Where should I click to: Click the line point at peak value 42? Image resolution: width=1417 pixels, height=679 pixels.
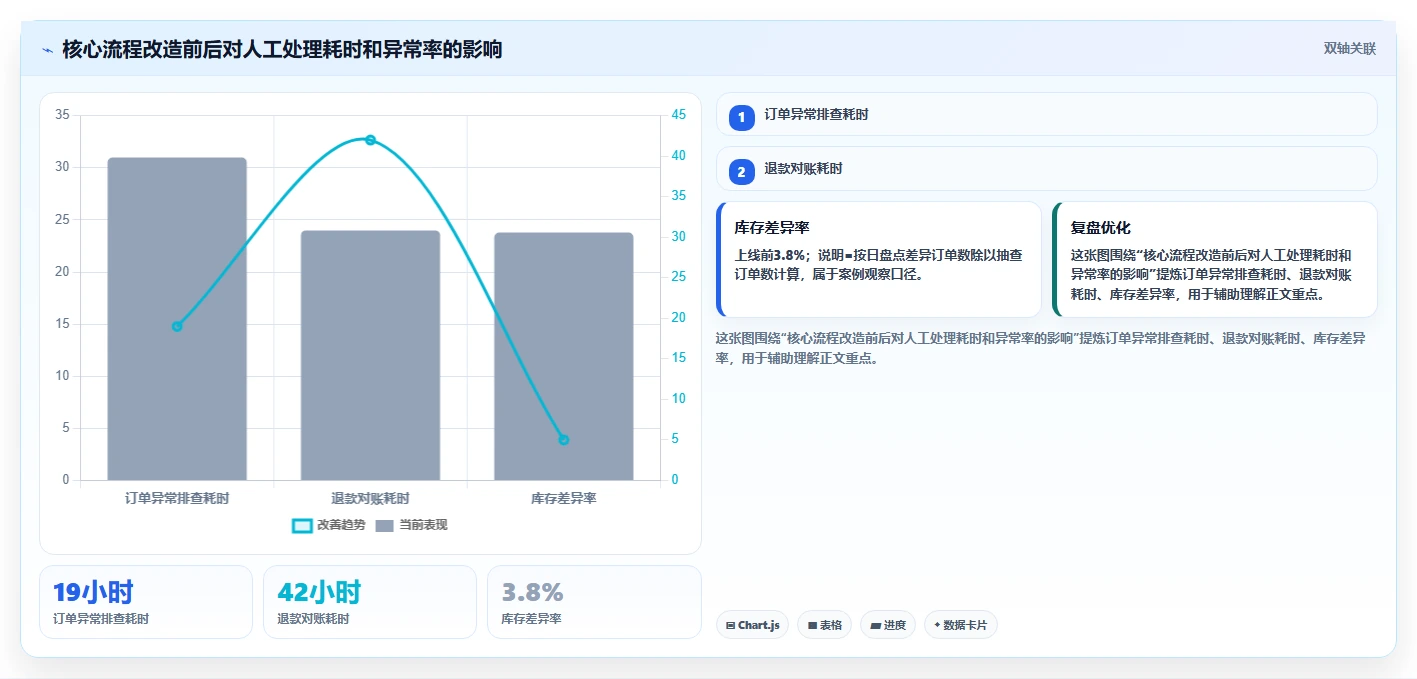pyautogui.click(x=370, y=140)
